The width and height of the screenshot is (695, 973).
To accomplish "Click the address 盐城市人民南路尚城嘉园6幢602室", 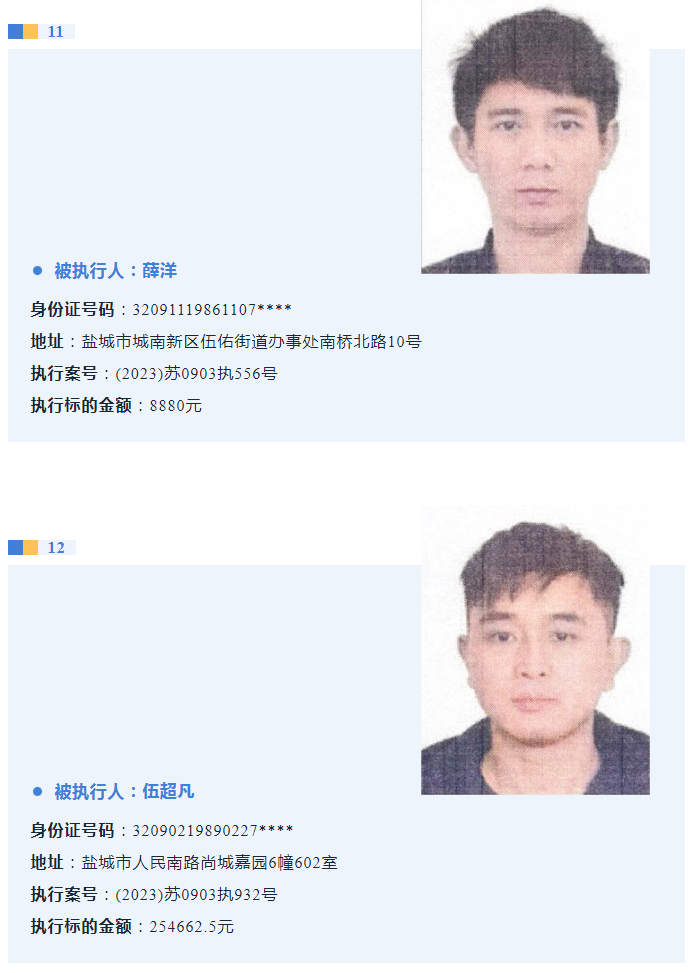I will point(210,863).
